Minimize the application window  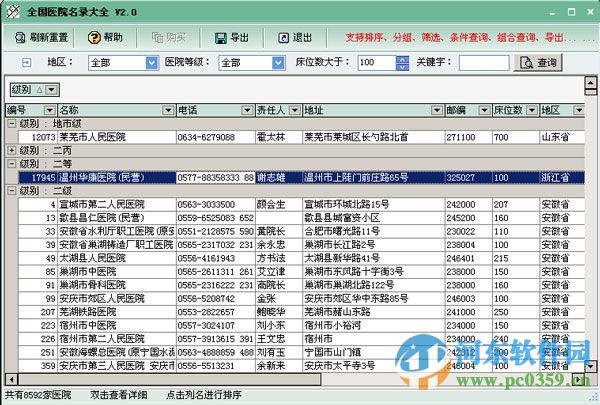coord(552,12)
